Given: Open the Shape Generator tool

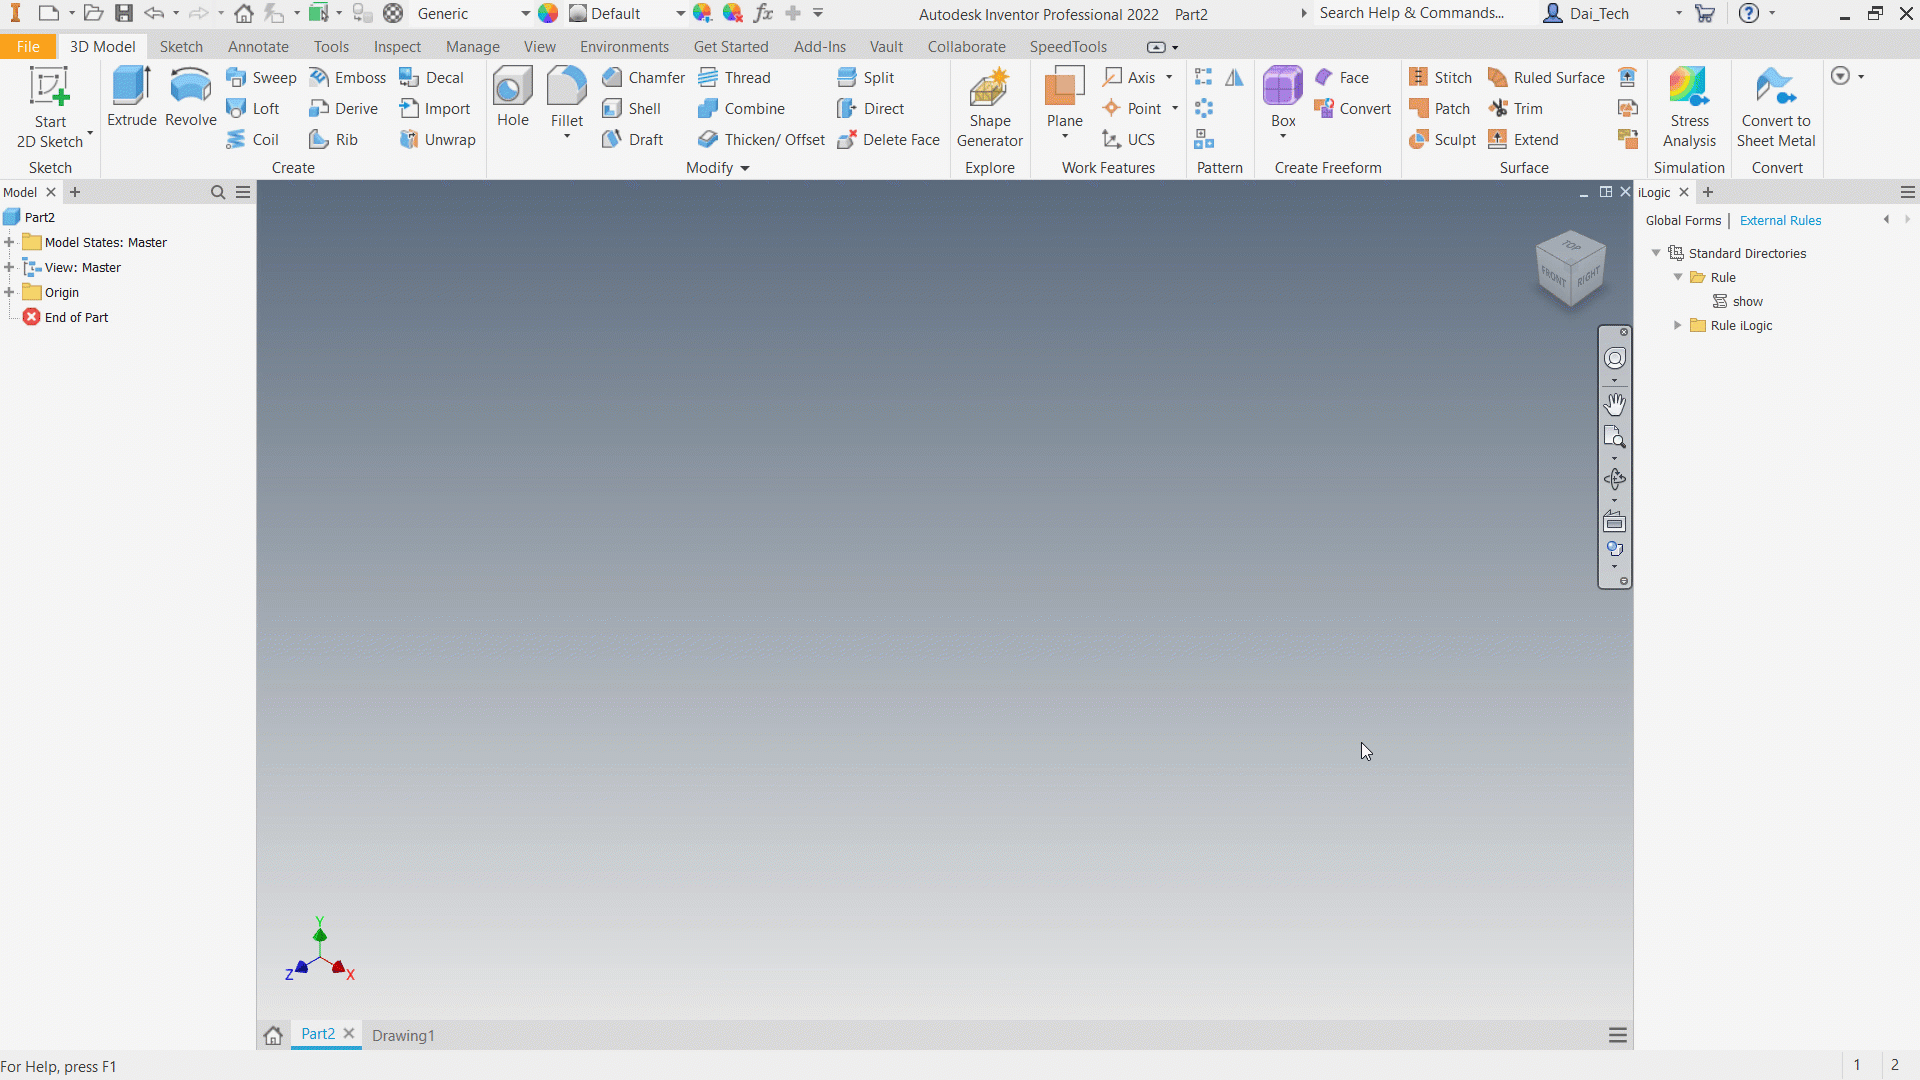Looking at the screenshot, I should click(989, 108).
